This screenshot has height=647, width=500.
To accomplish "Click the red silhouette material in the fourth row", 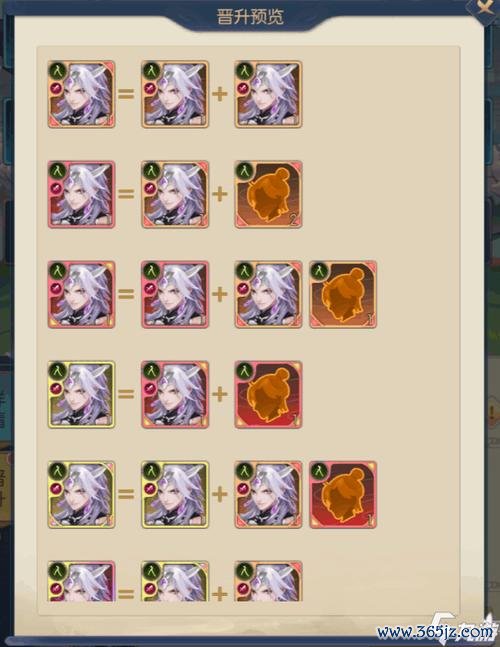I will pos(269,394).
